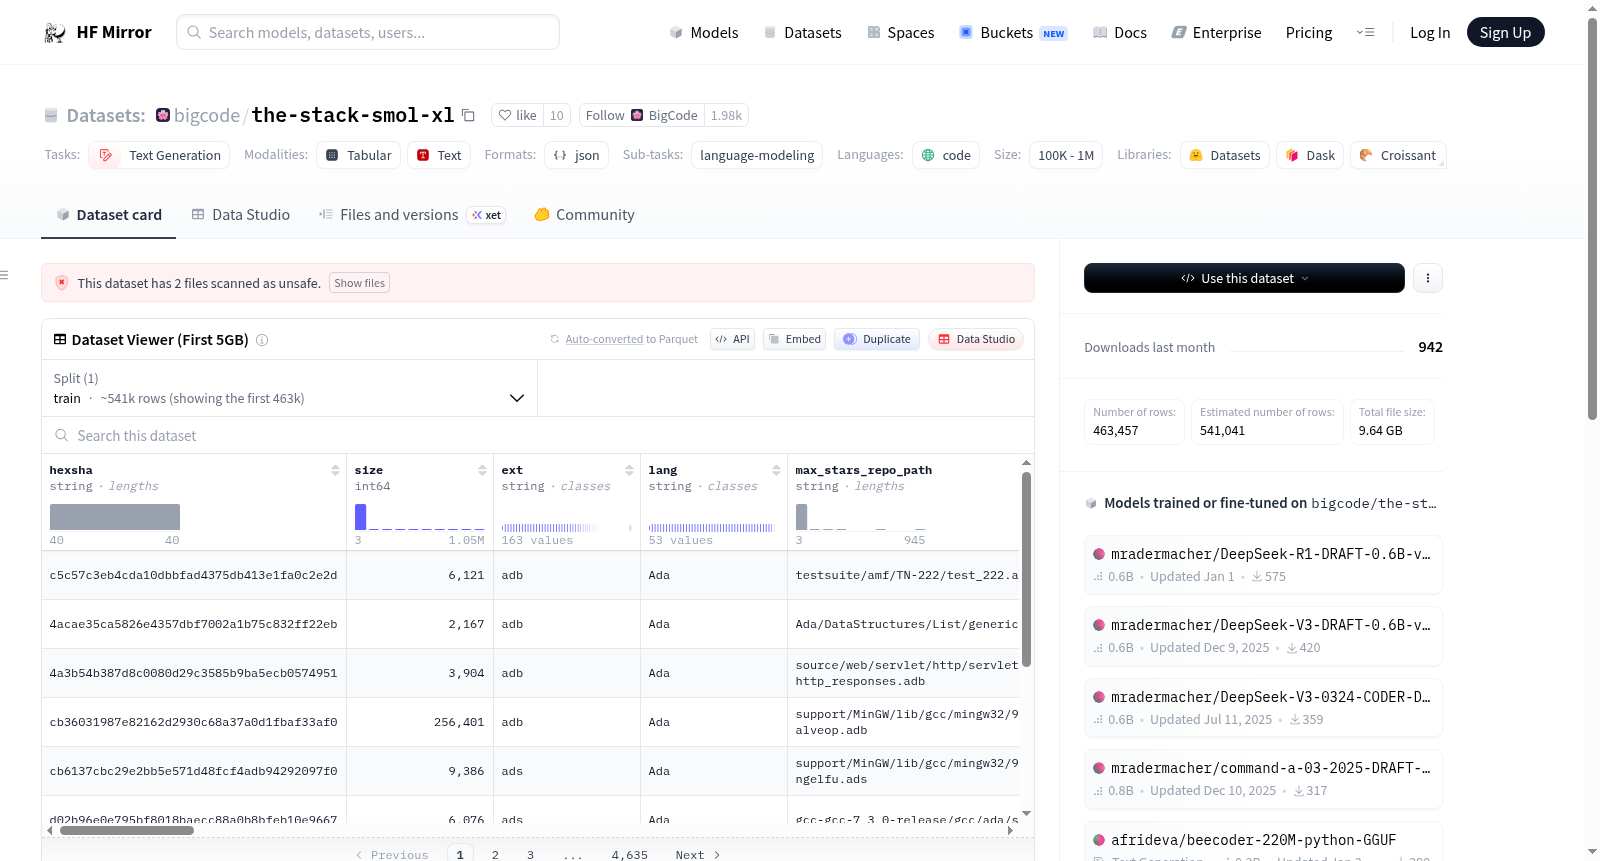
Task: Open the left sidebar toggle icon
Action: [4, 275]
